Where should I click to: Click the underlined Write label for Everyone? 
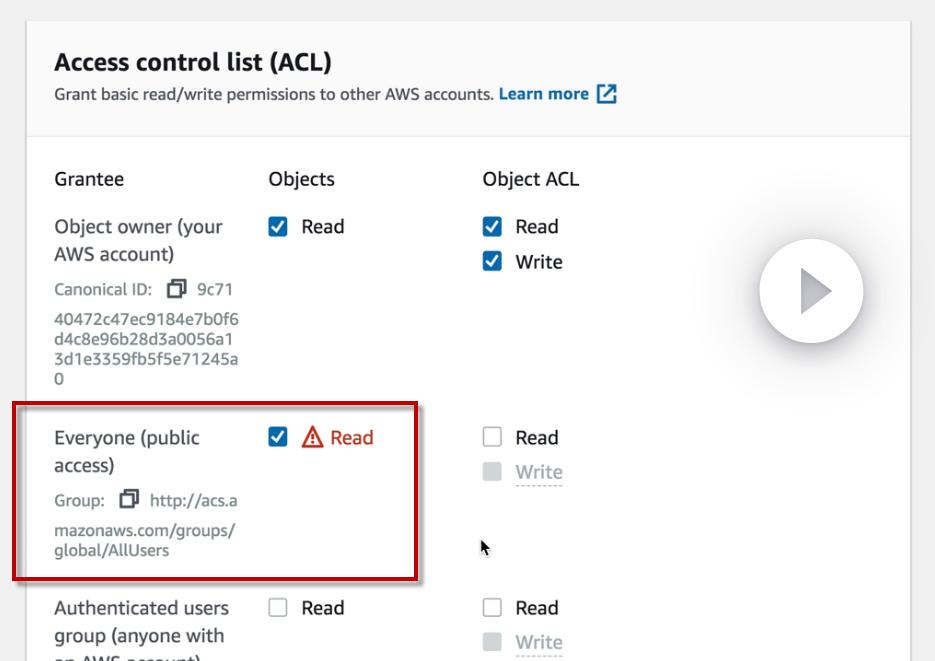(539, 472)
